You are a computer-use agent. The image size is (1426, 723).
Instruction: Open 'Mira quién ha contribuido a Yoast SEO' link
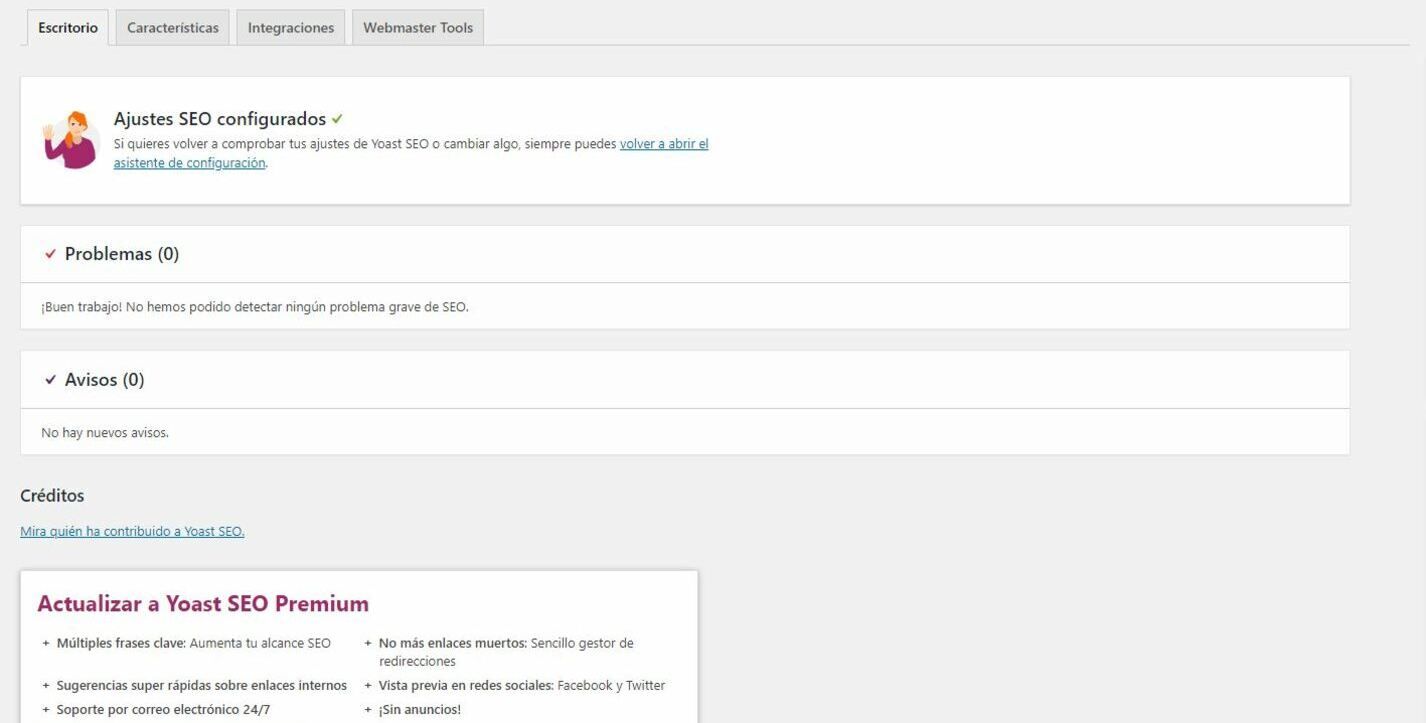(x=132, y=531)
